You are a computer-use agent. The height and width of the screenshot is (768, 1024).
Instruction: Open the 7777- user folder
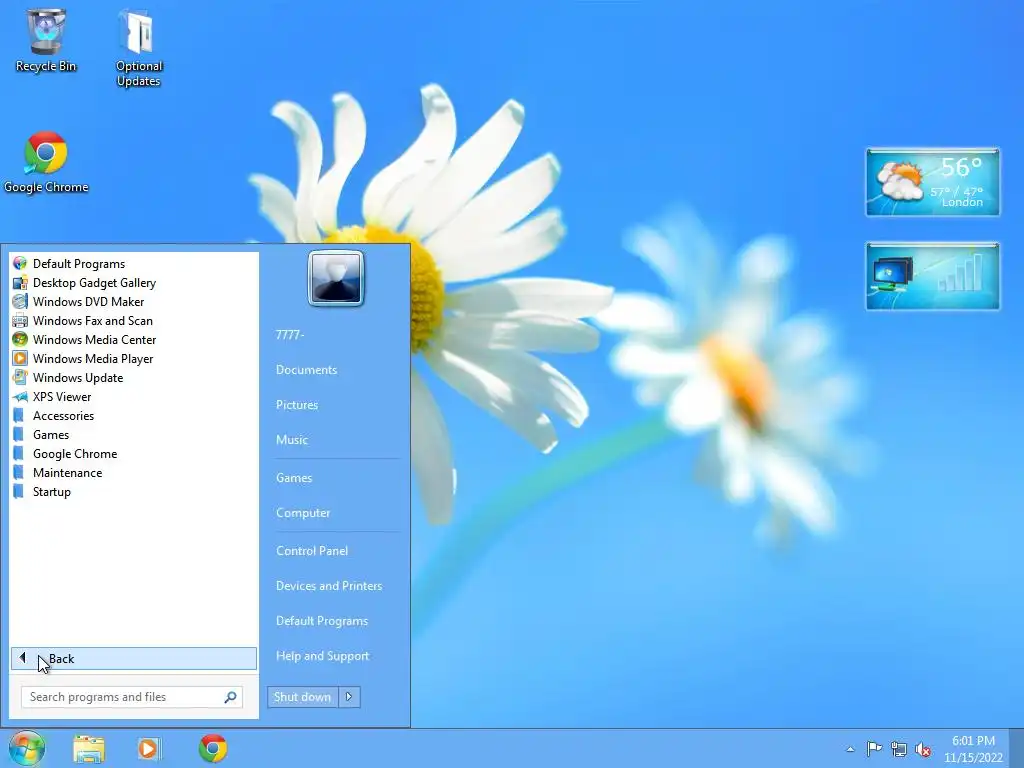tap(290, 334)
